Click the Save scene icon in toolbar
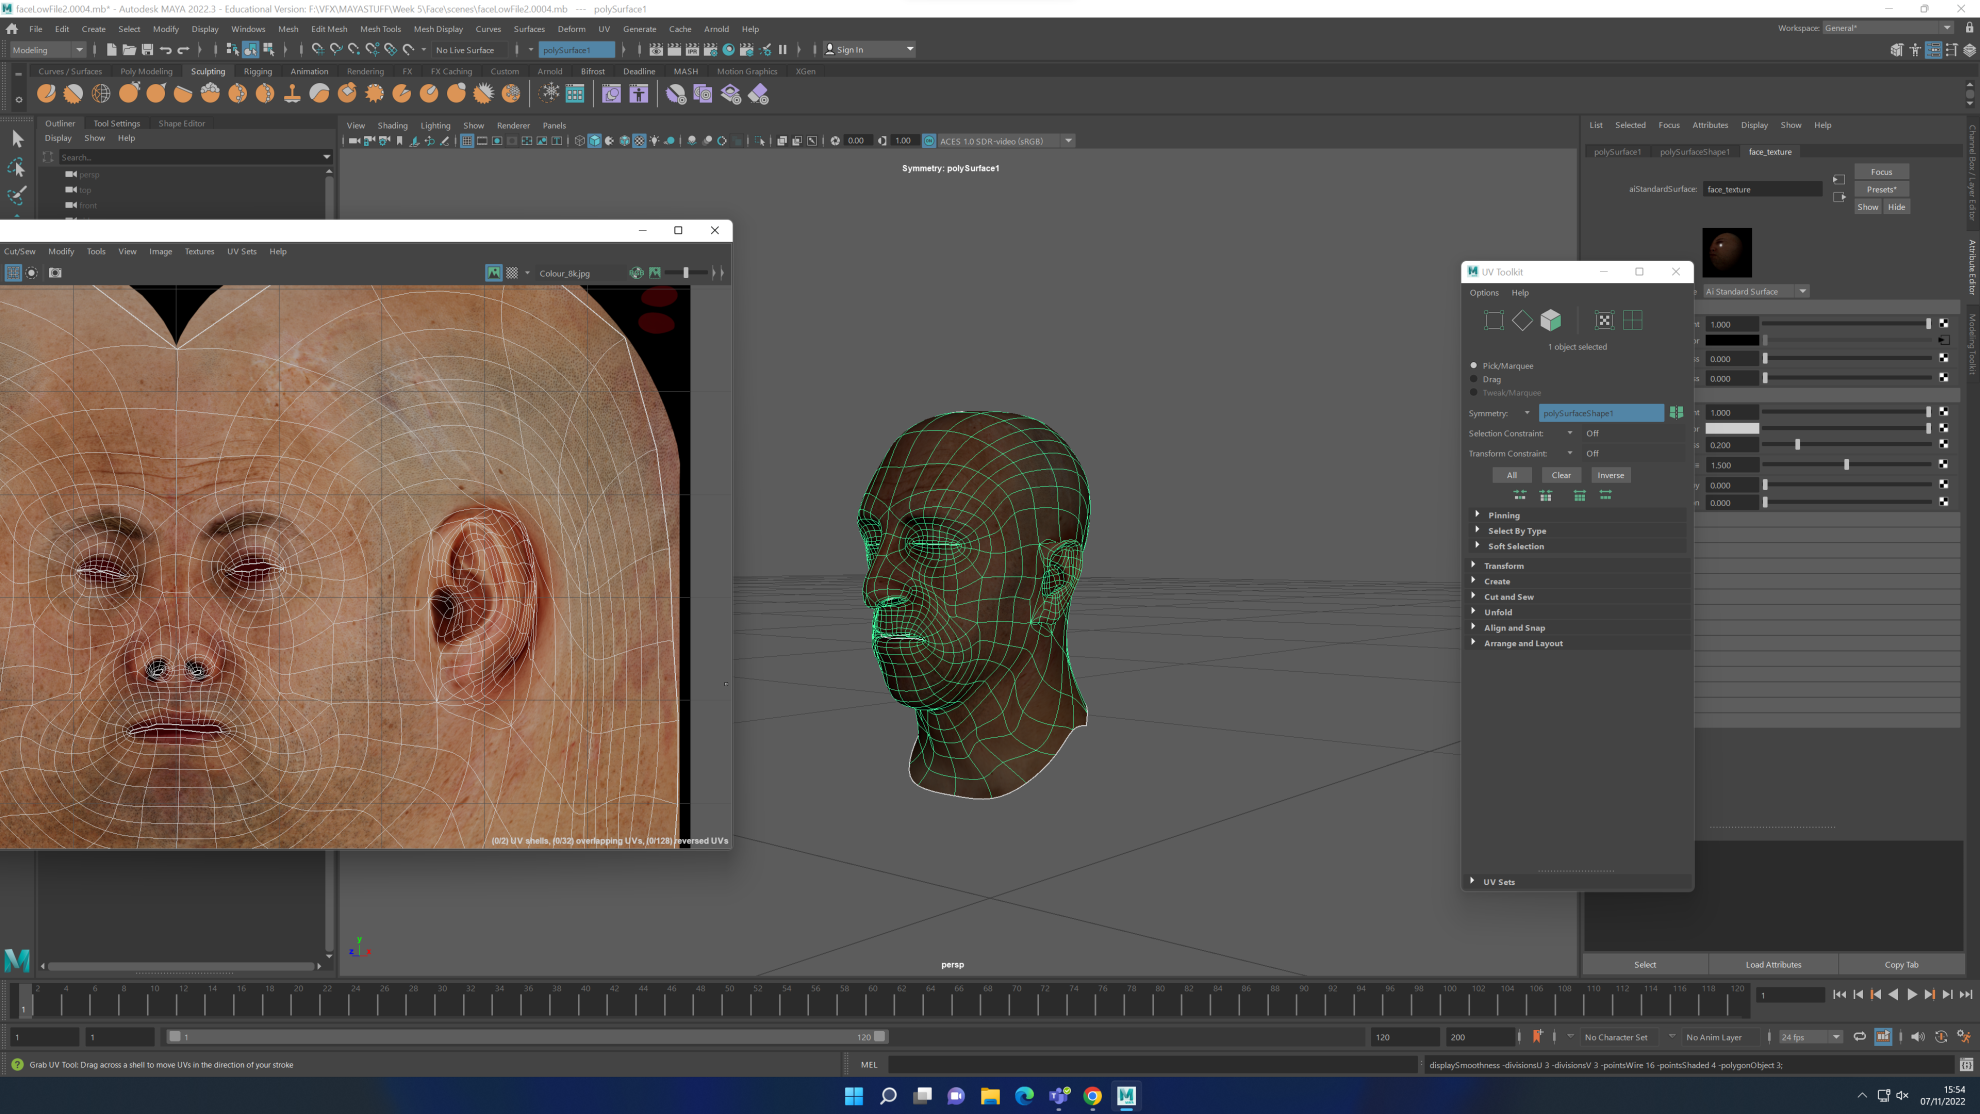 coord(148,50)
